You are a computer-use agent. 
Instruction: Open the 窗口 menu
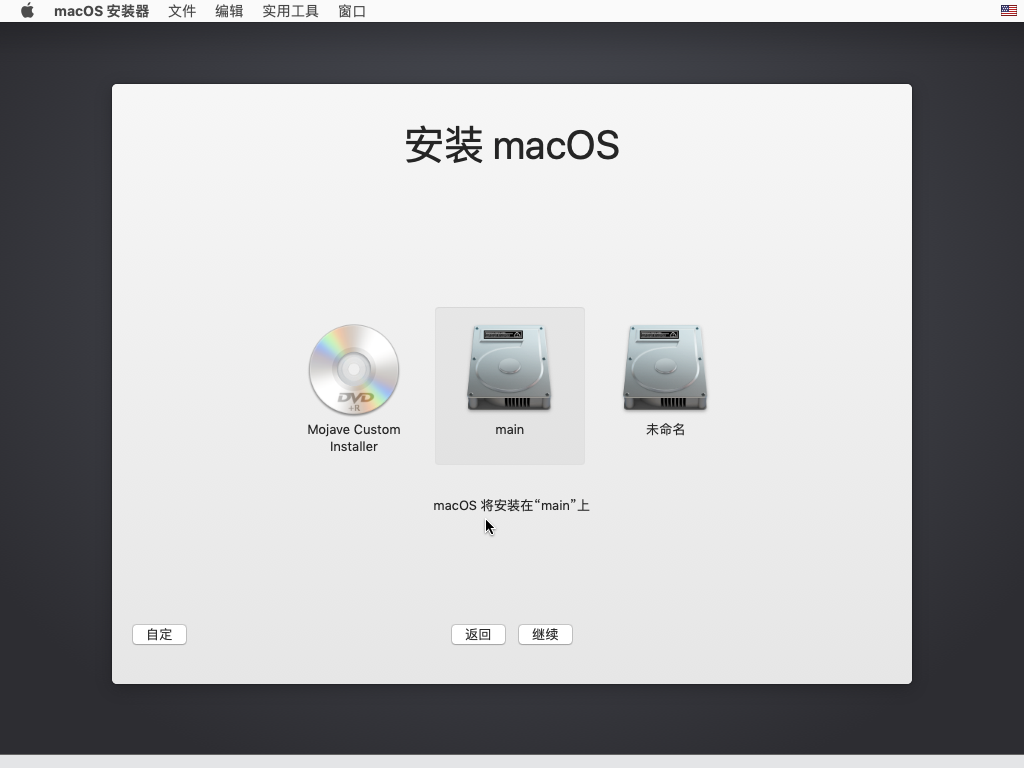pyautogui.click(x=351, y=11)
